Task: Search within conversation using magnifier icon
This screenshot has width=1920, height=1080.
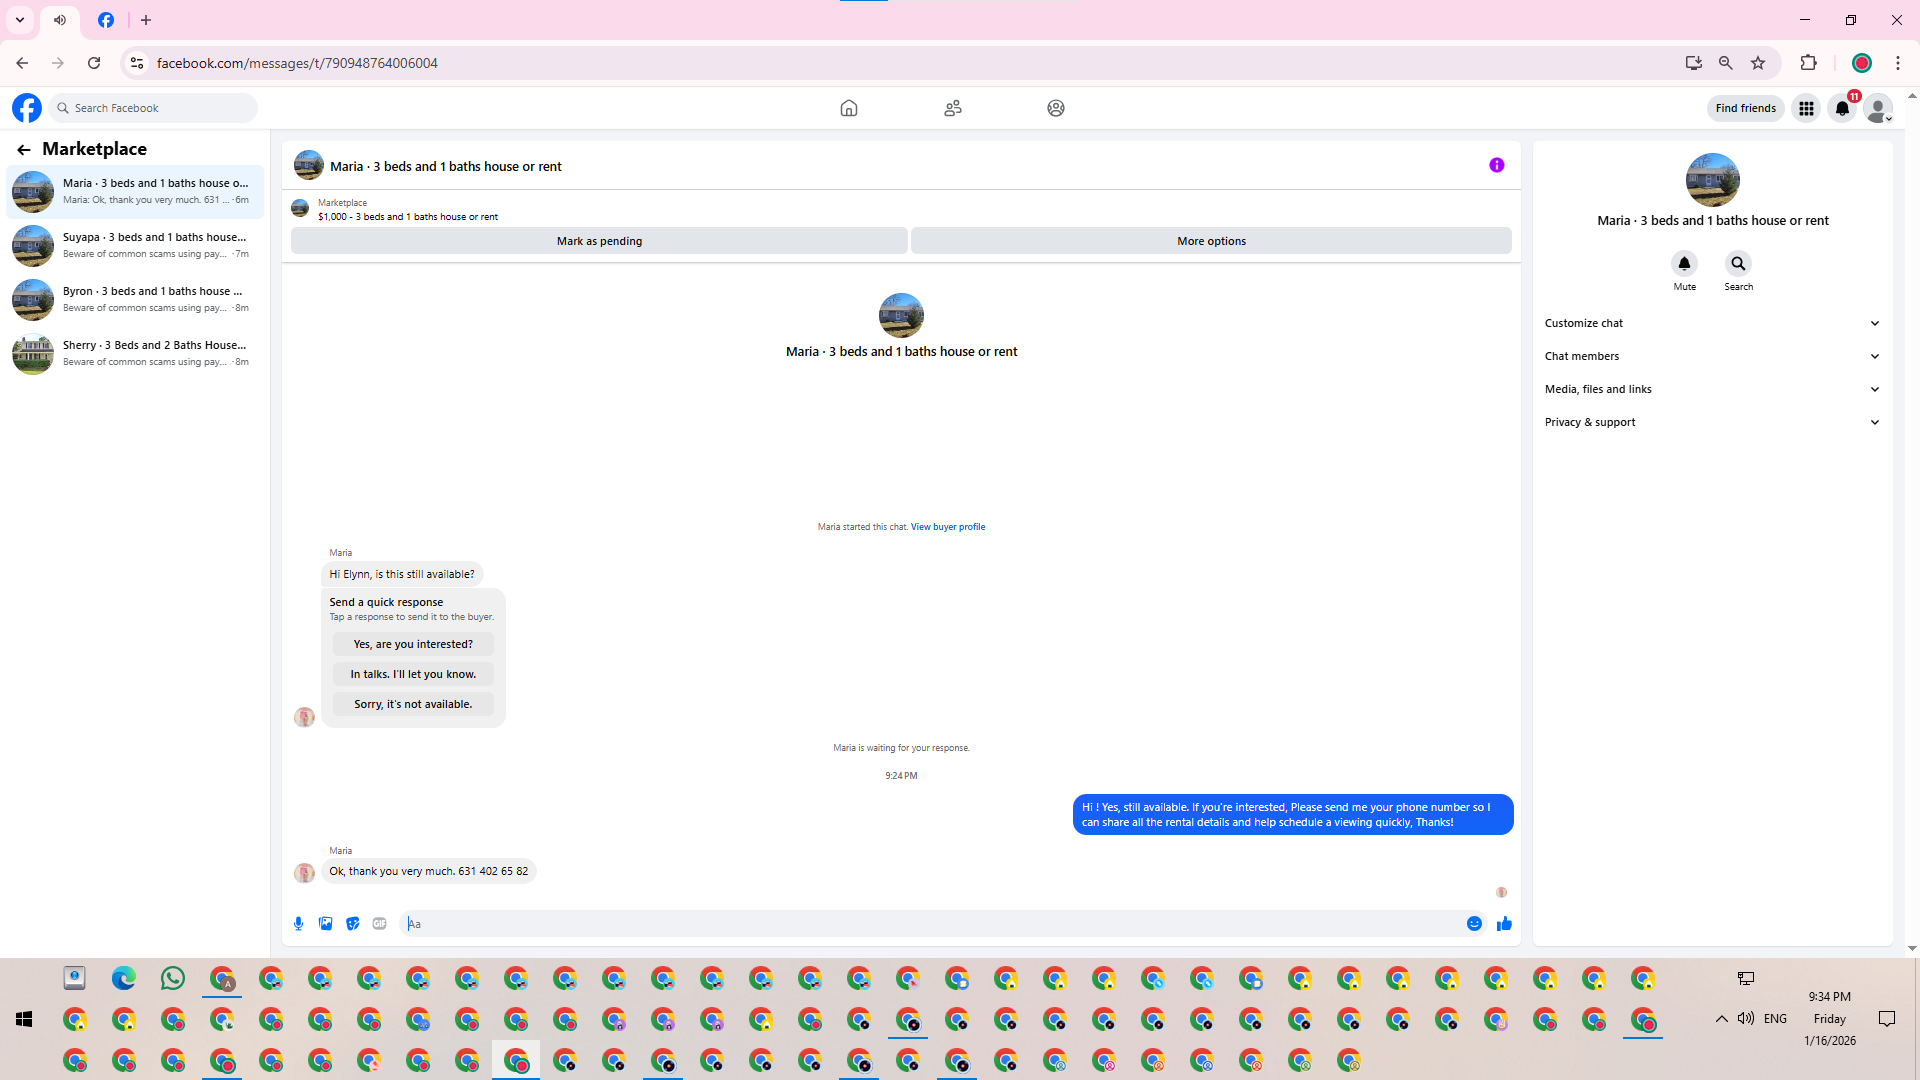Action: (x=1738, y=264)
